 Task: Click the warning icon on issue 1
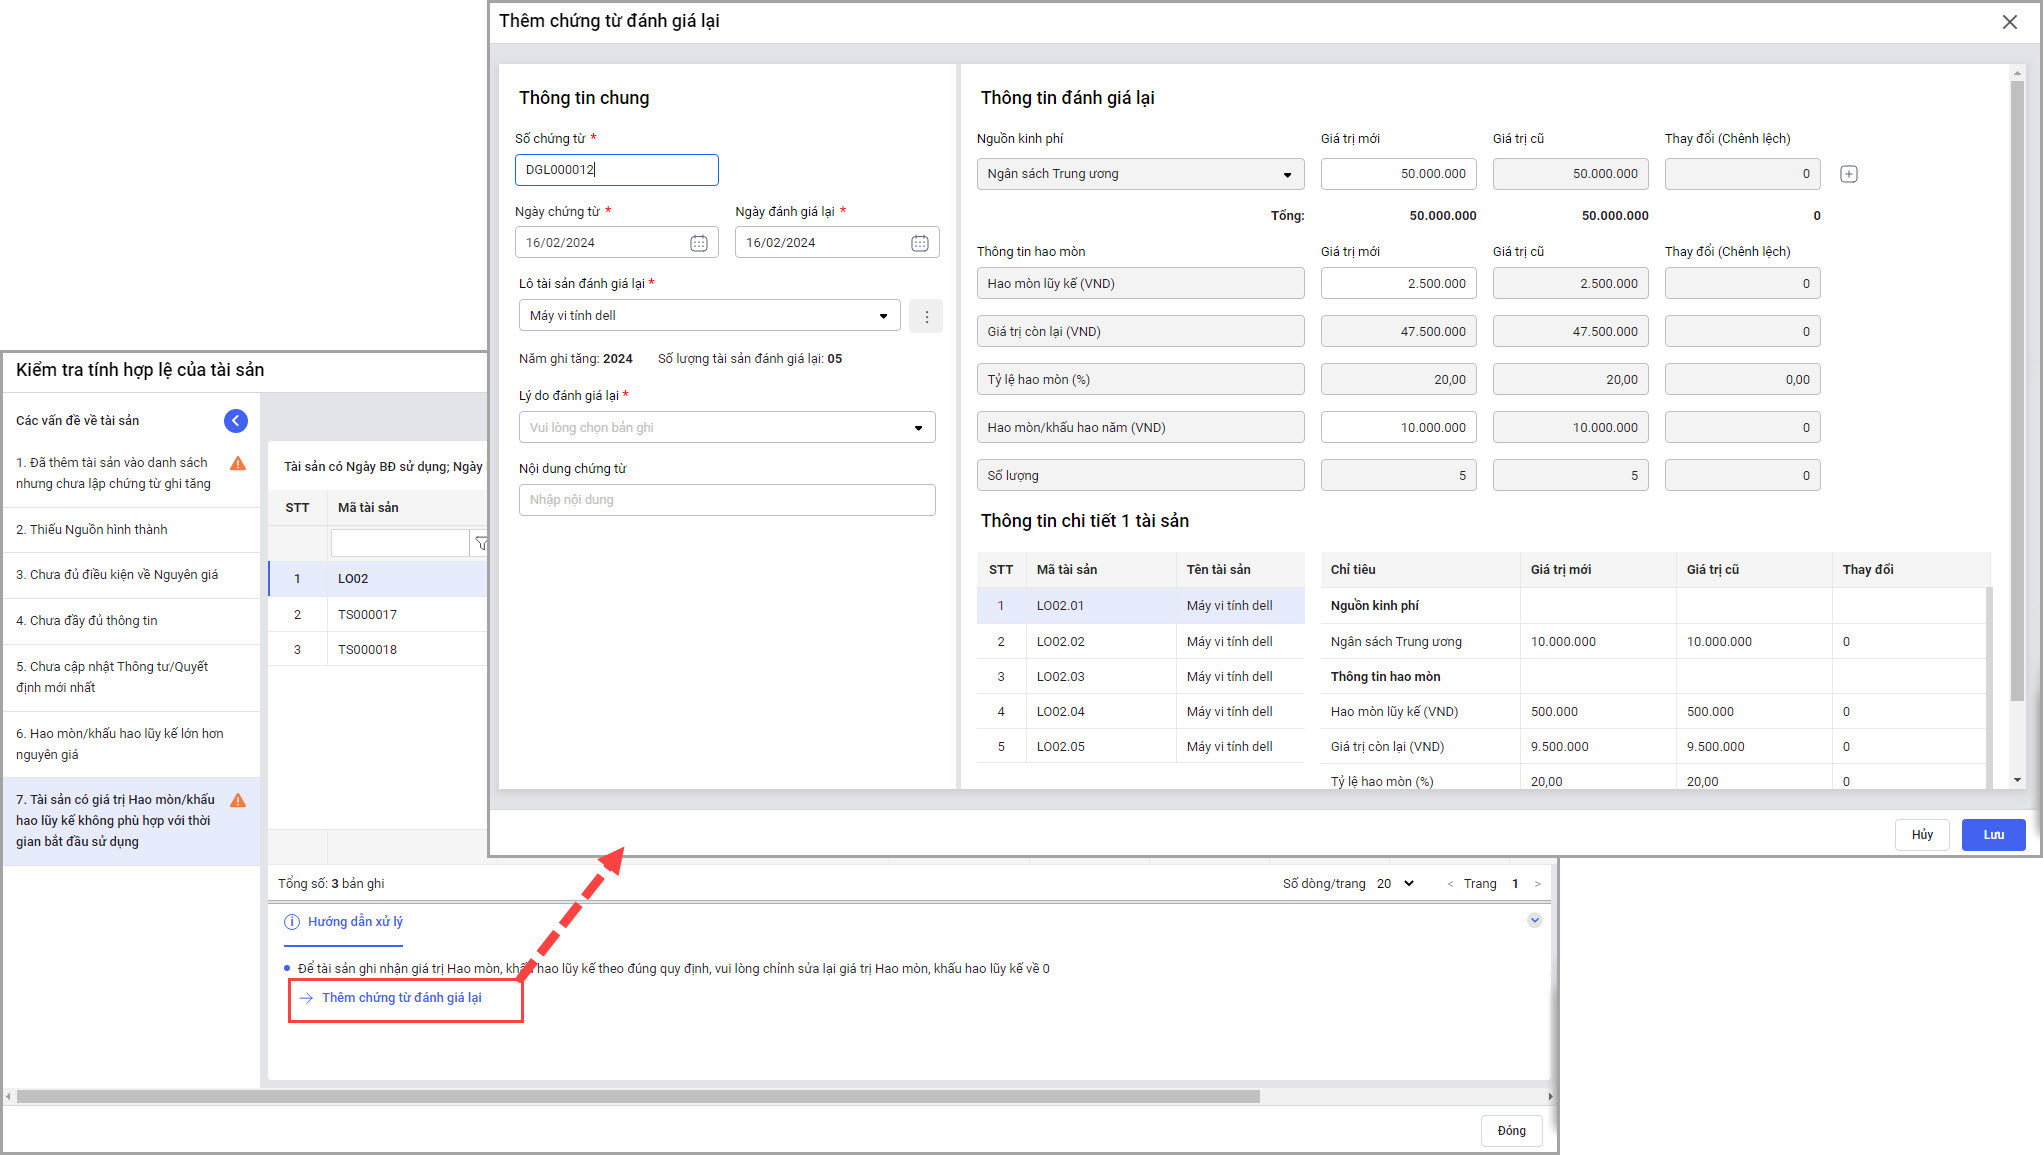click(238, 463)
